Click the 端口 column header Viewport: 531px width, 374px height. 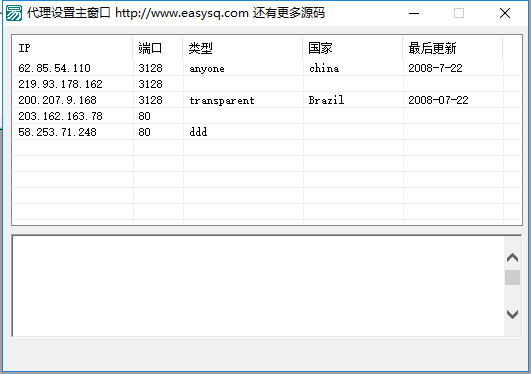pyautogui.click(x=158, y=48)
